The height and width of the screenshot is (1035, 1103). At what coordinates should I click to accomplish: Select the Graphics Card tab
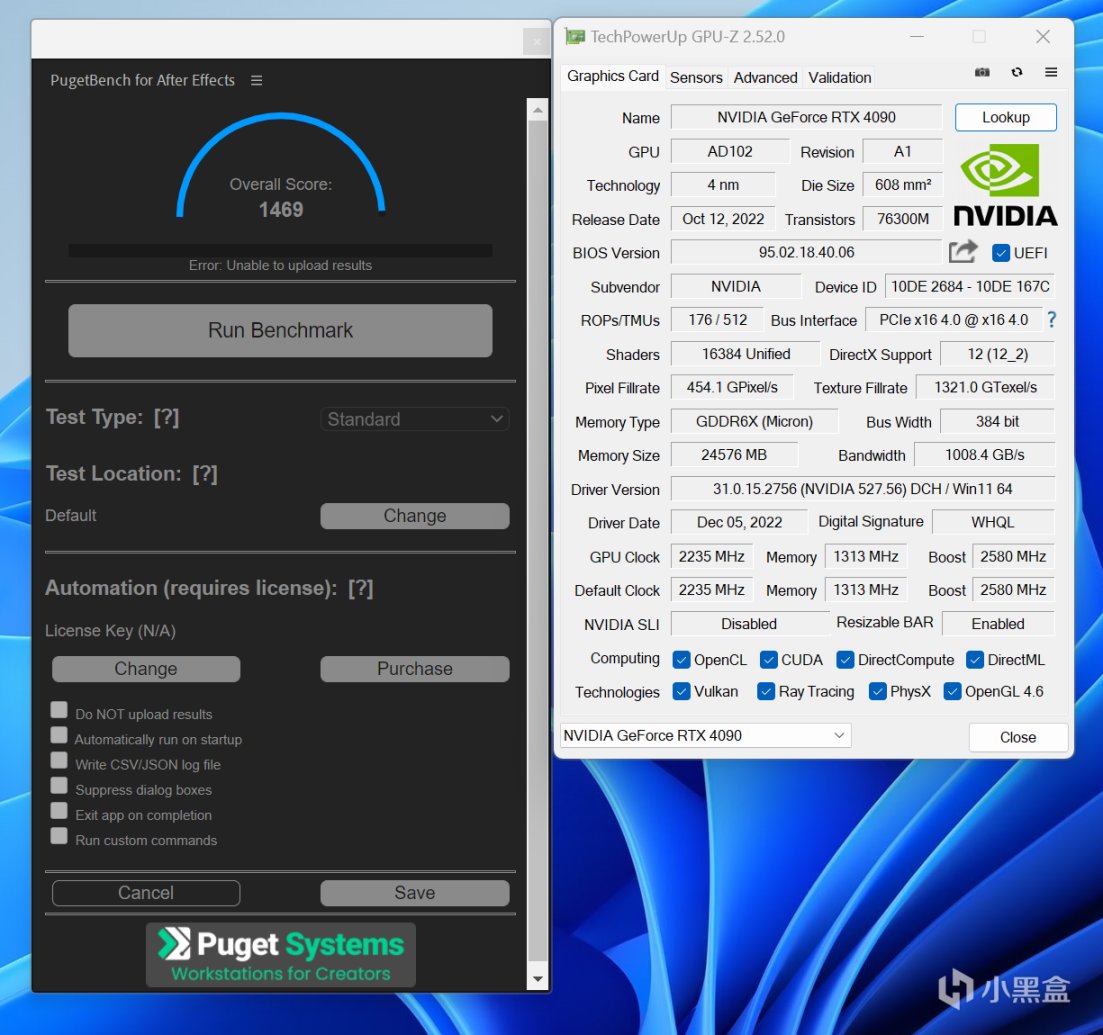point(613,76)
